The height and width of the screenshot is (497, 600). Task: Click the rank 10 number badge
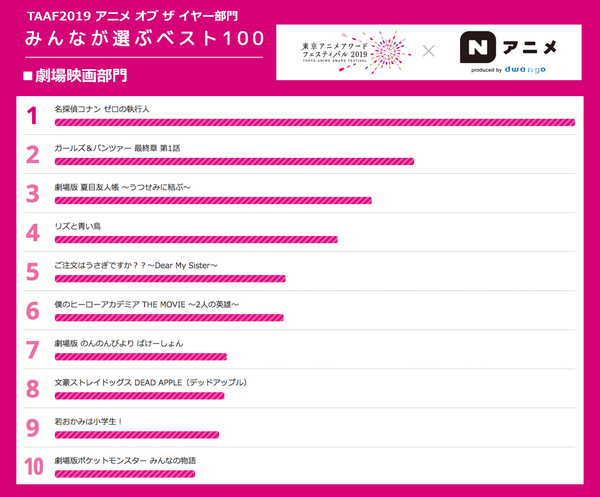point(33,466)
